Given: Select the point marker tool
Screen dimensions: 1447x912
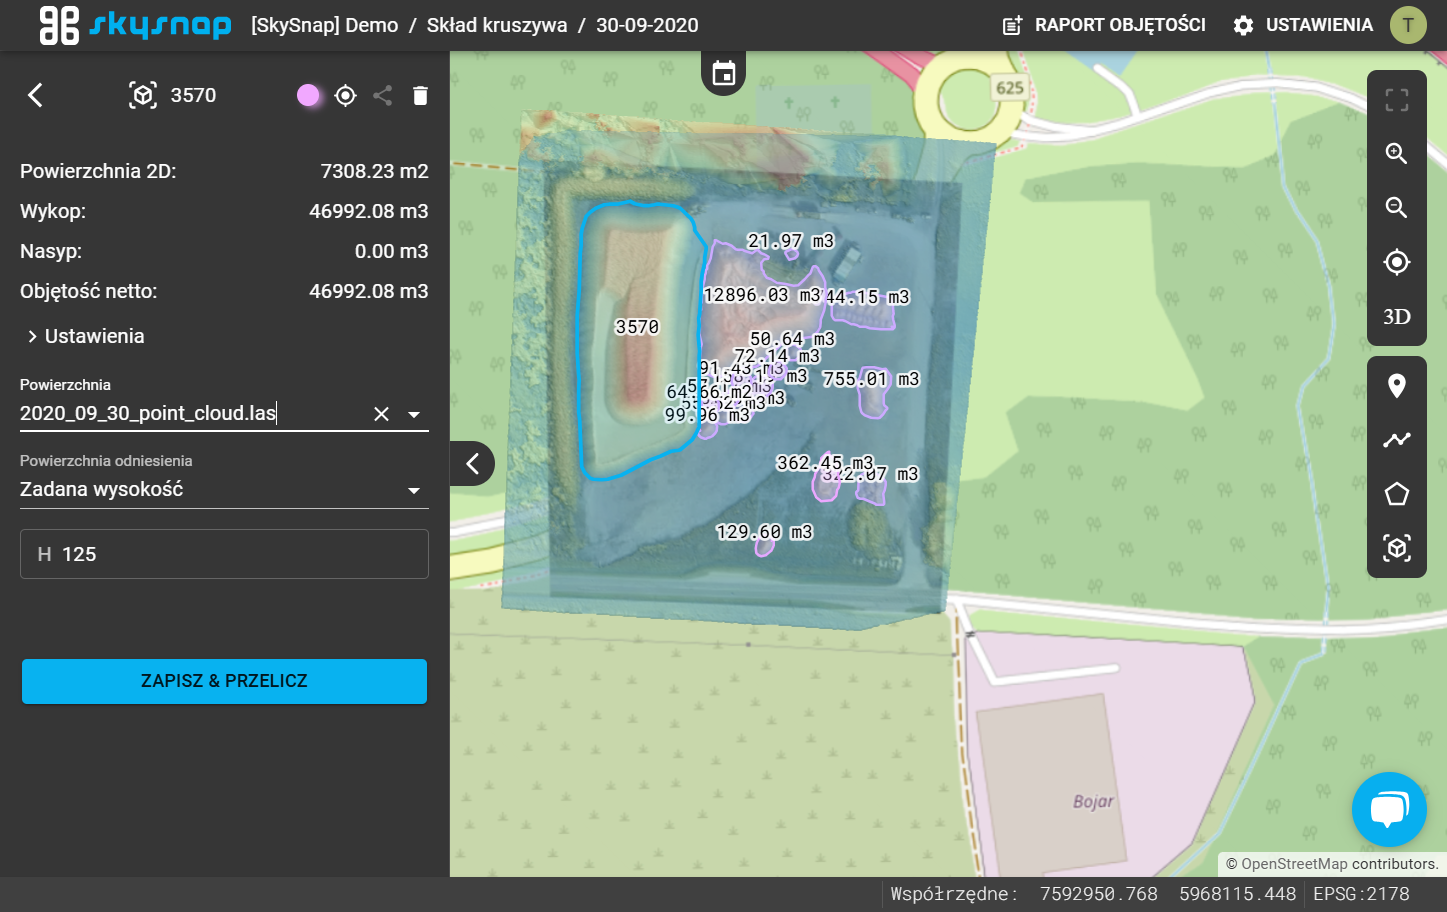Looking at the screenshot, I should 1397,386.
